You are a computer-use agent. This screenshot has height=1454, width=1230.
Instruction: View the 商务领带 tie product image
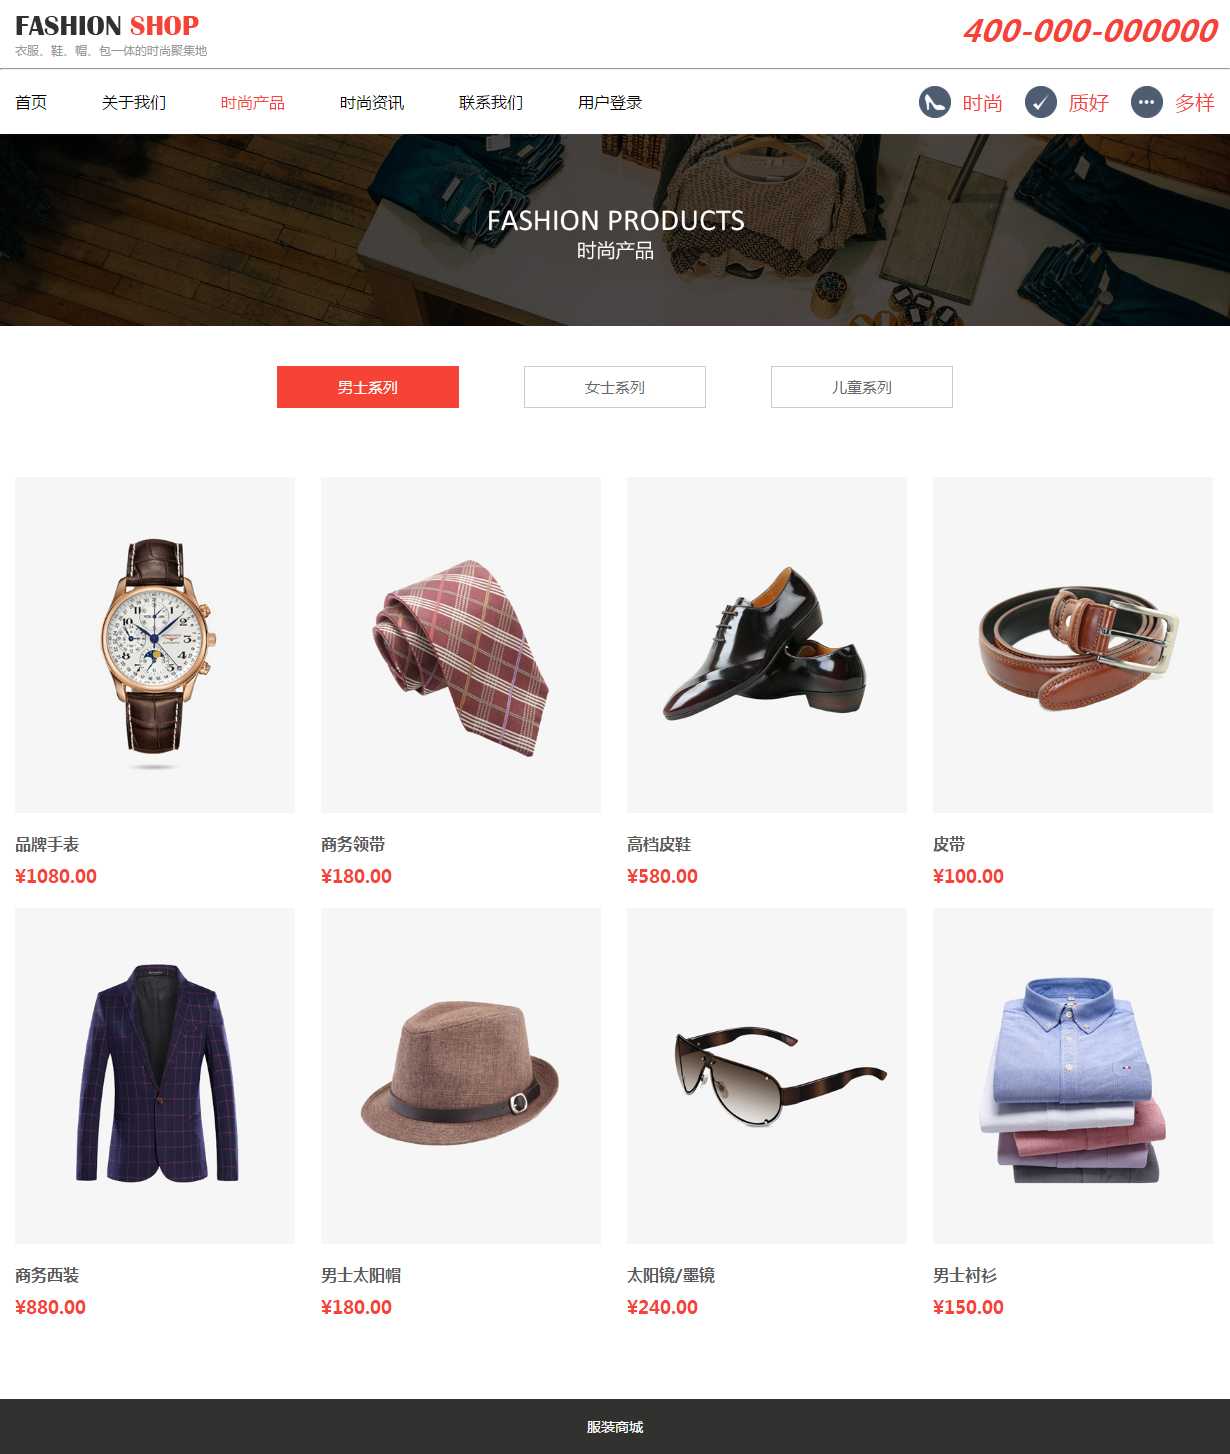pos(461,645)
